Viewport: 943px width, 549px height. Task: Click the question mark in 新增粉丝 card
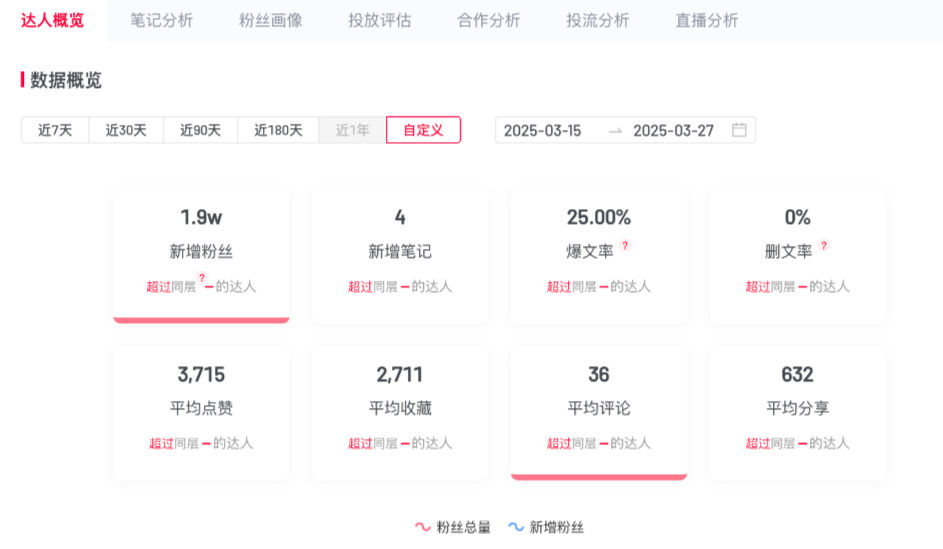202,278
